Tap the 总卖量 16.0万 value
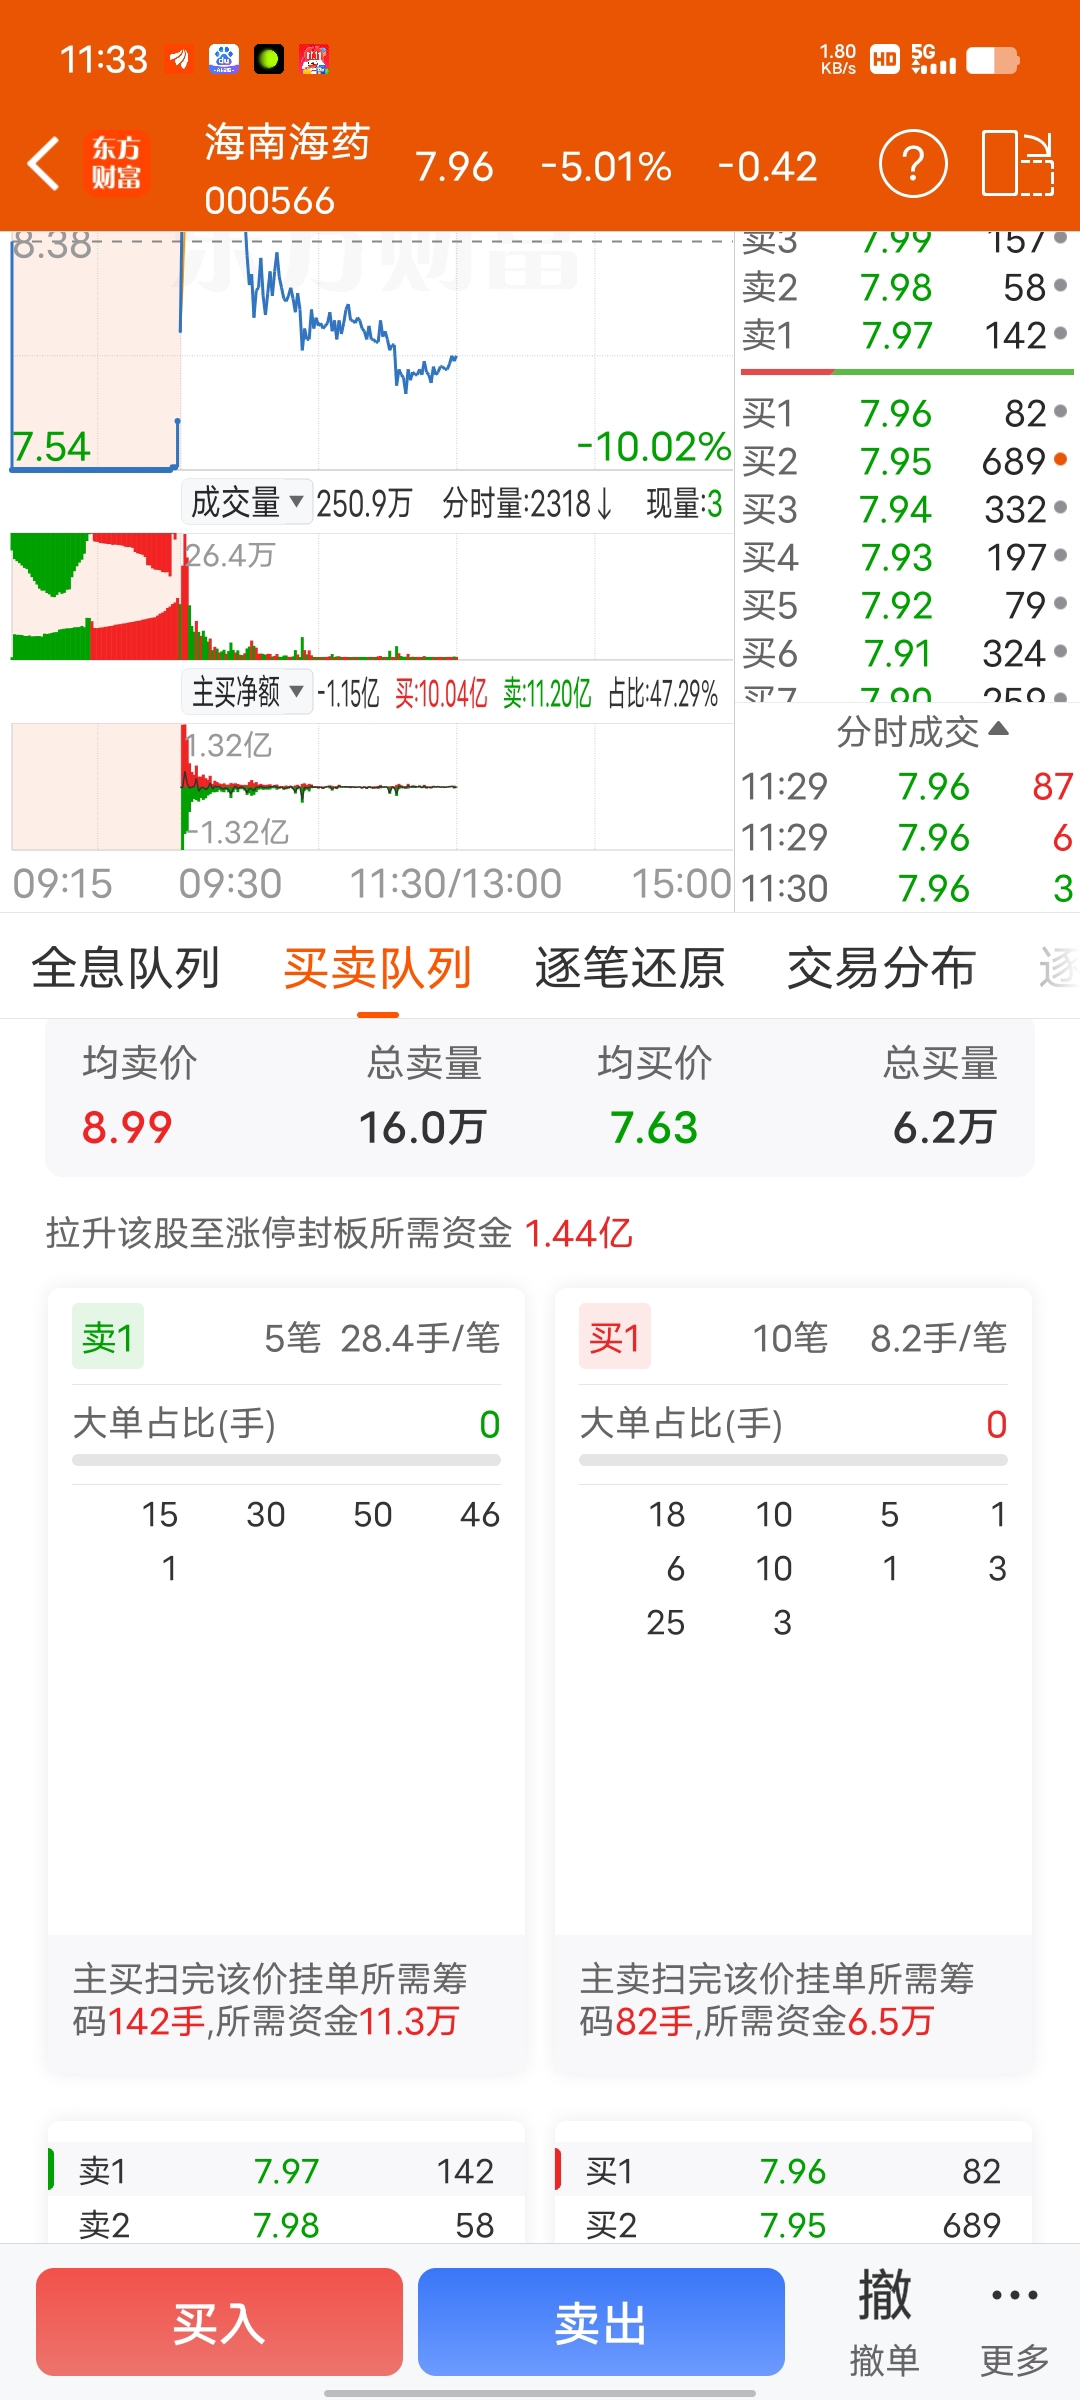Screen dimensions: 1080x2400 (x=422, y=1127)
